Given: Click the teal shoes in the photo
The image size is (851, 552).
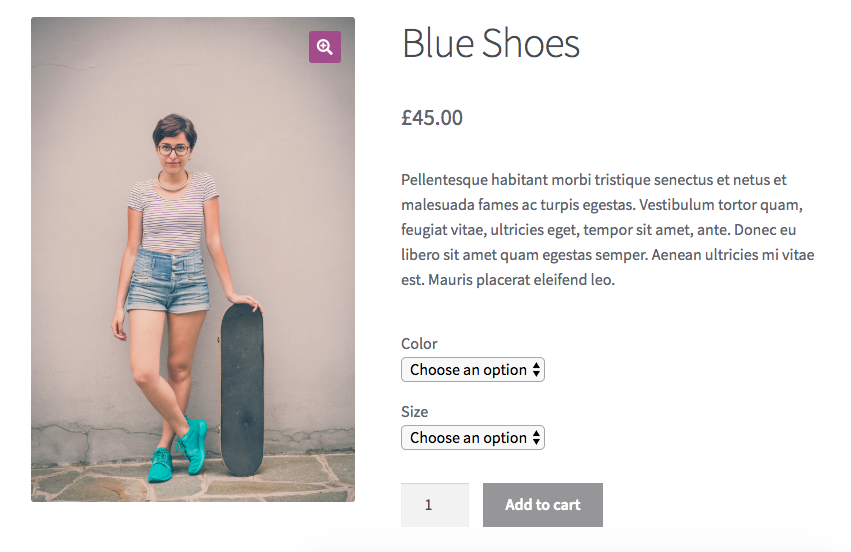Looking at the screenshot, I should click(179, 449).
